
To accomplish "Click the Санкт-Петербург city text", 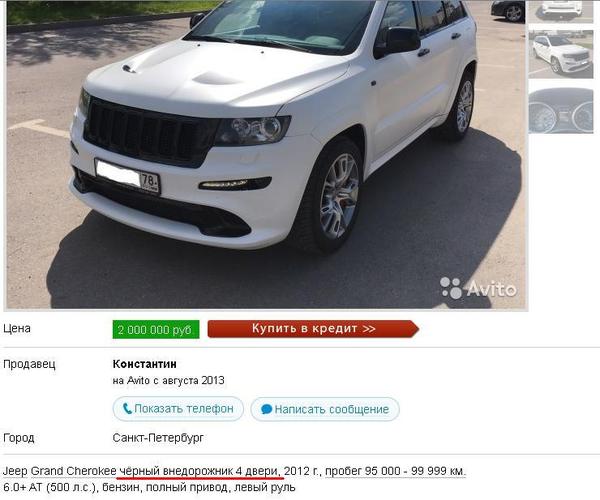I will (x=158, y=438).
